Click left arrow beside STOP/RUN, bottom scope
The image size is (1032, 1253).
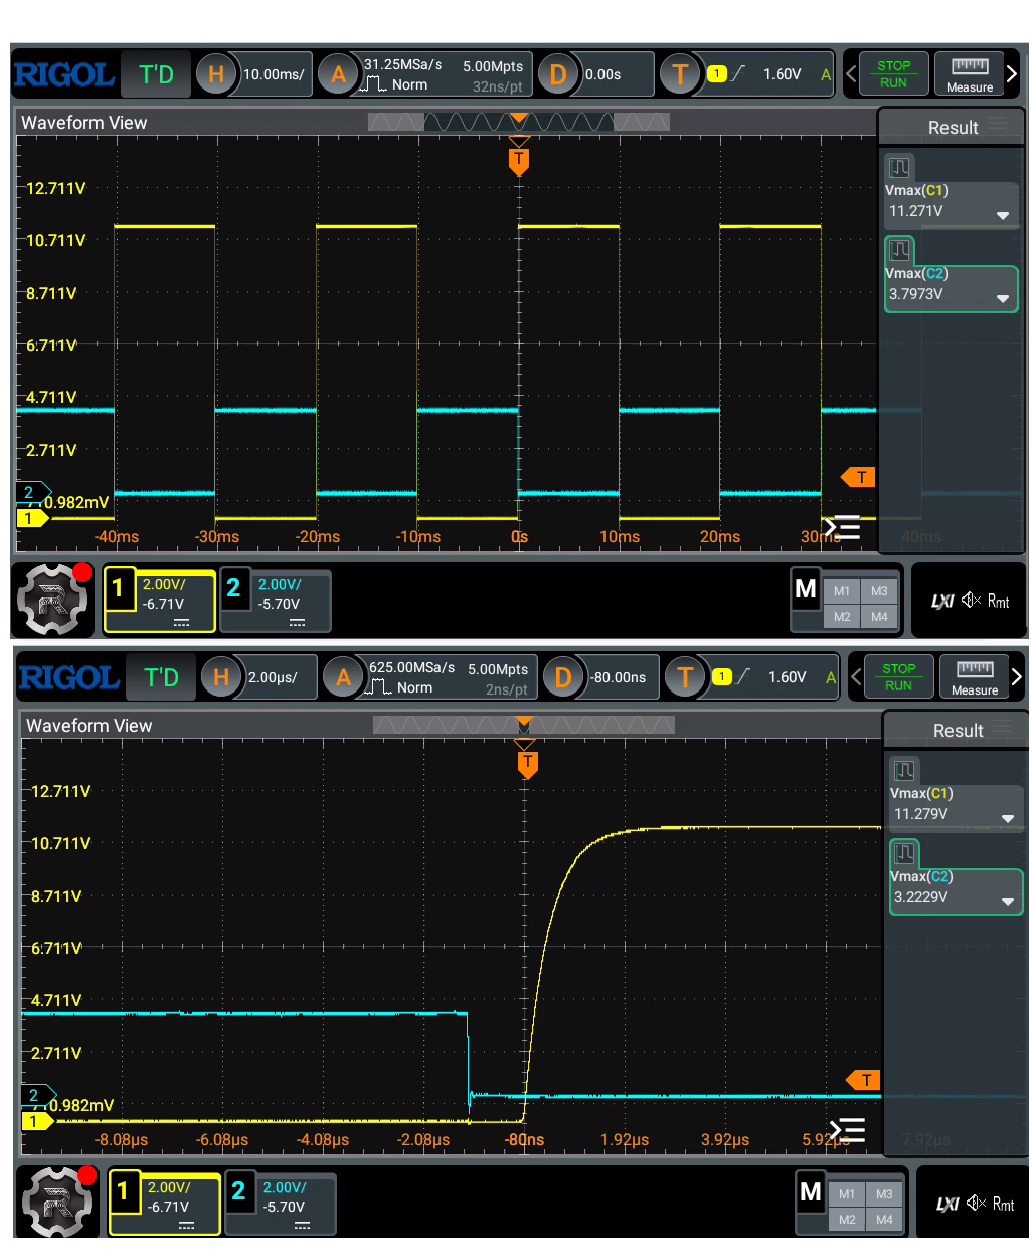[856, 677]
